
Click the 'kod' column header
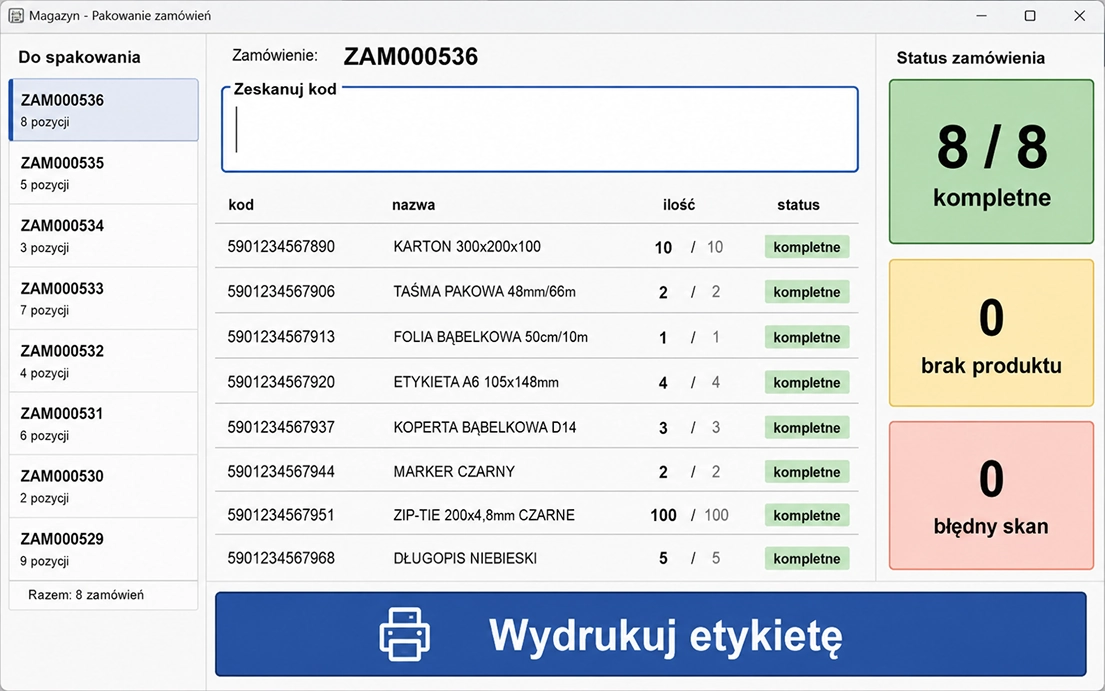coord(241,205)
